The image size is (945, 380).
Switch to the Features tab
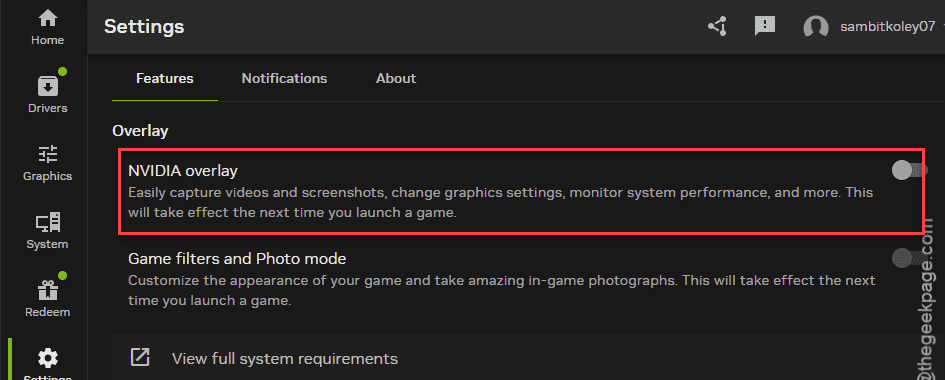(x=165, y=78)
